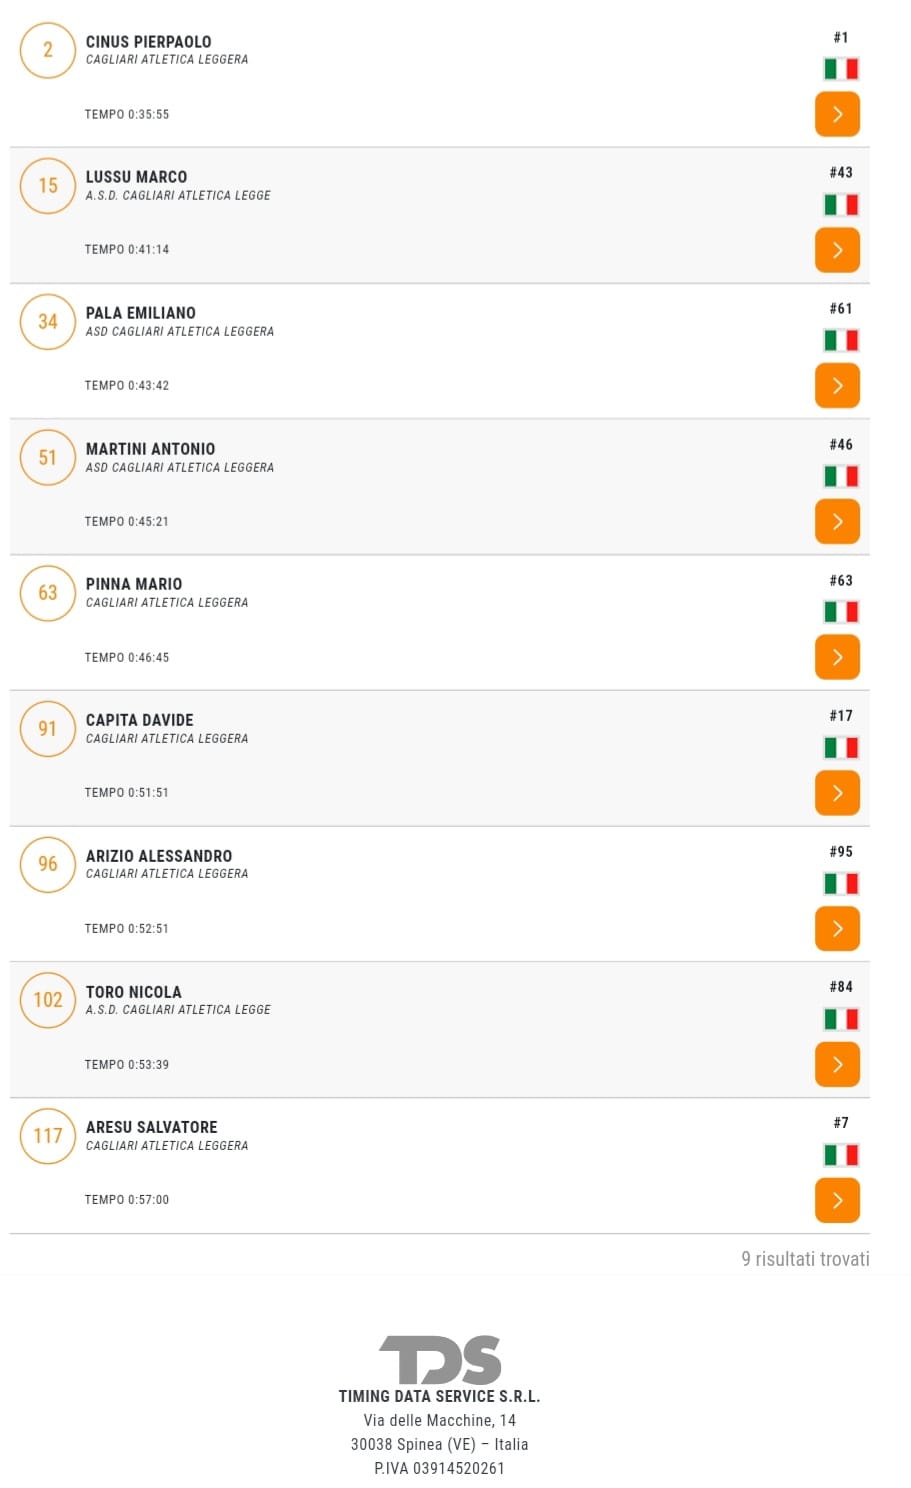Click bib number #84 label
Screen dimensions: 911x1488
coord(841,987)
